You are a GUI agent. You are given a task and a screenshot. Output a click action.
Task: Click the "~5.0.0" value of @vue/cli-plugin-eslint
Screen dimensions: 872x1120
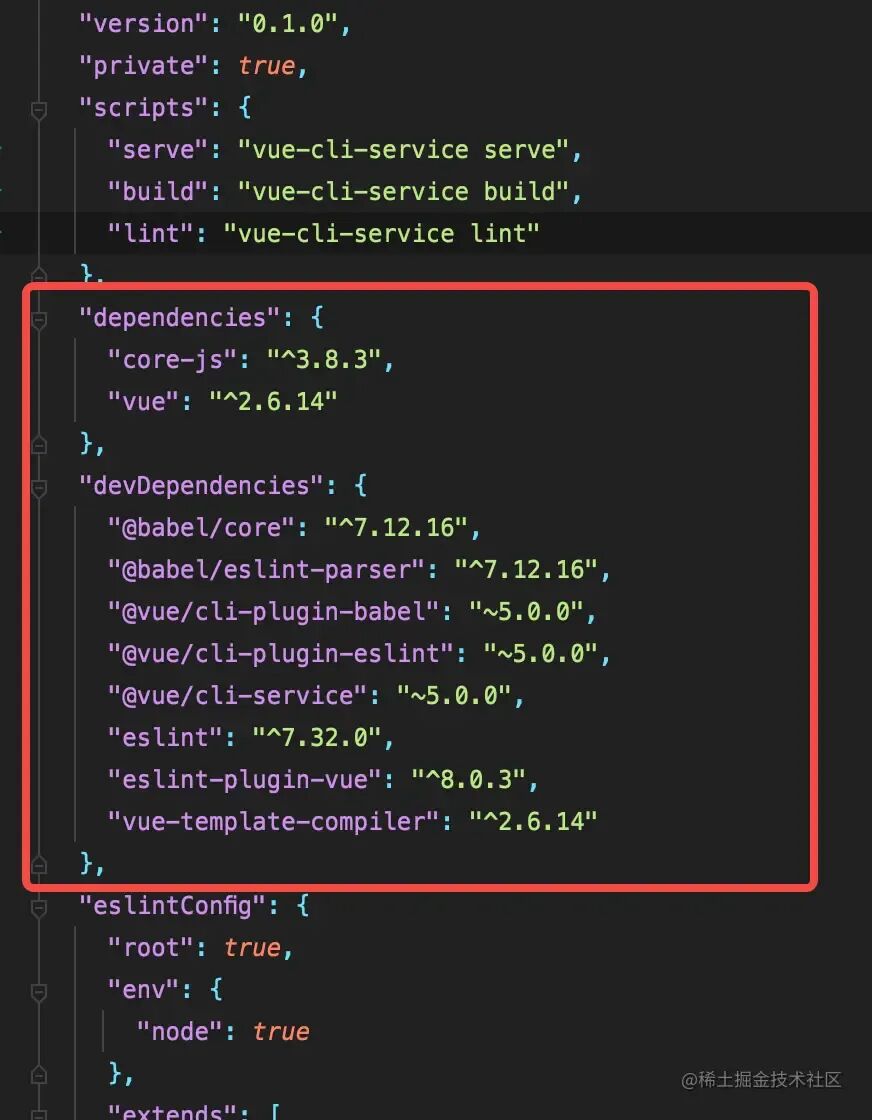(540, 654)
